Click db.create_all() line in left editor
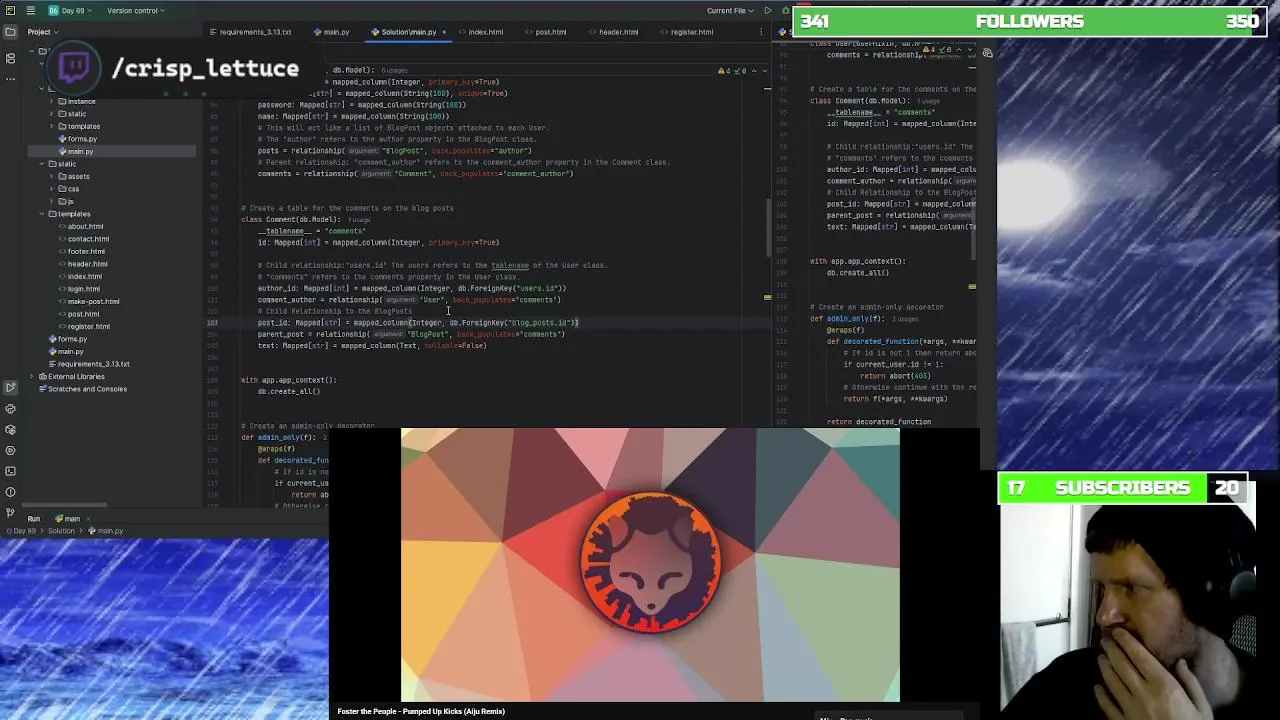Screen dimensions: 1280x720 (288, 392)
